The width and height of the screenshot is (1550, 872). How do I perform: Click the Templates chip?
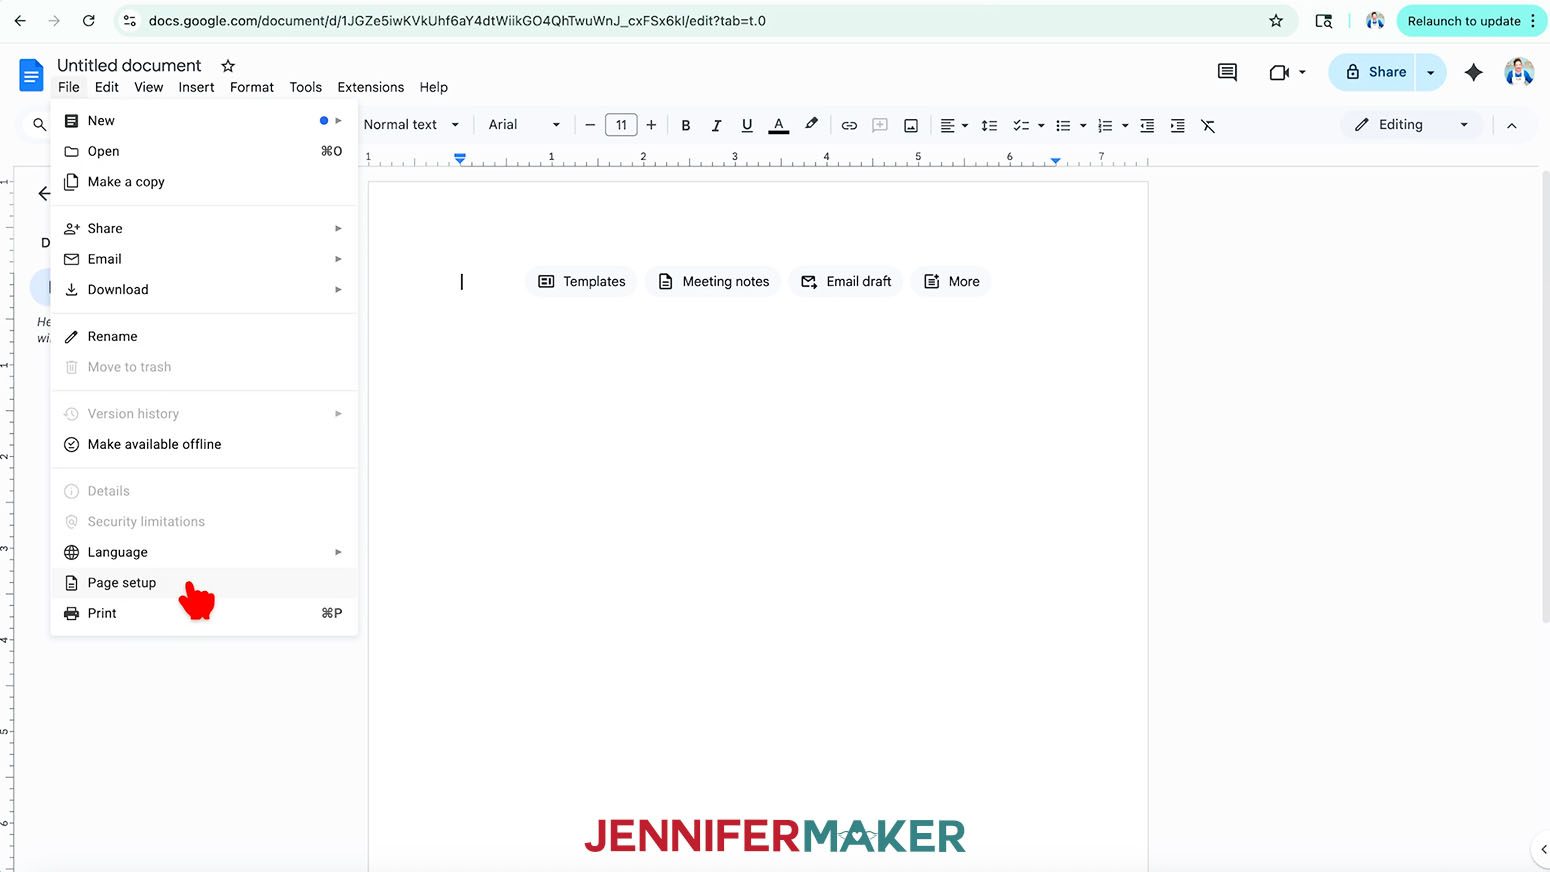coord(581,282)
